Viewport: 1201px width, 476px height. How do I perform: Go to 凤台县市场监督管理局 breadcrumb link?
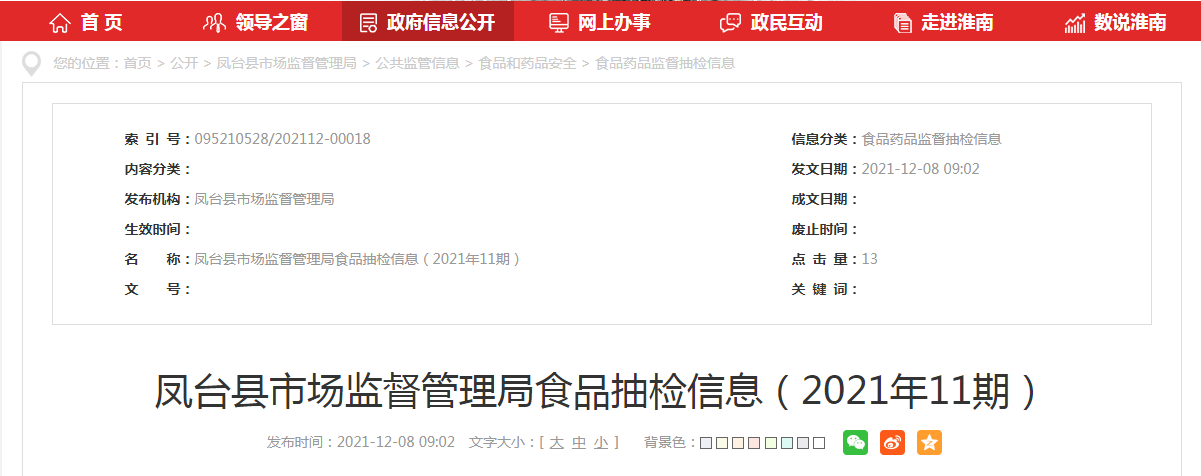pos(286,63)
